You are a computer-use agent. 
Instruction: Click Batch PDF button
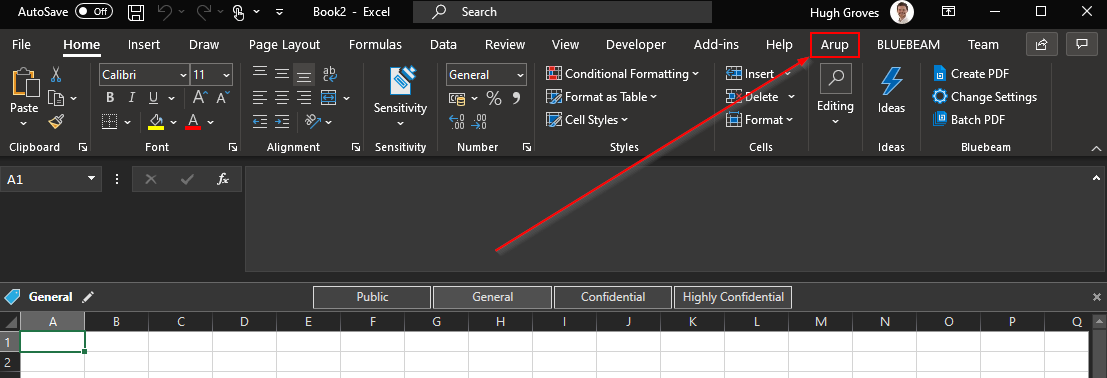pyautogui.click(x=969, y=120)
